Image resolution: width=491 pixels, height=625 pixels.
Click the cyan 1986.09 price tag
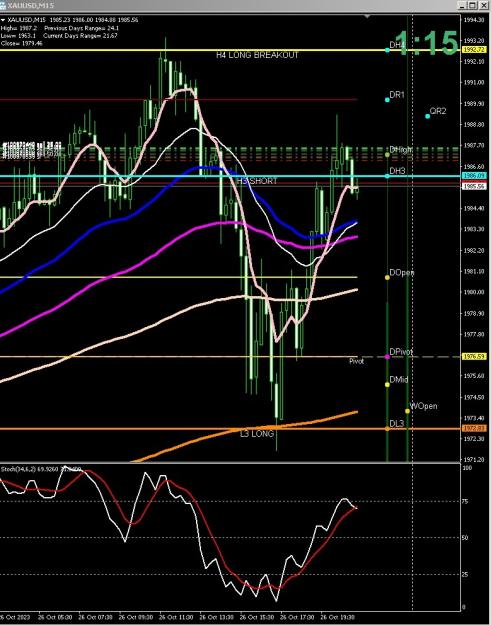tap(473, 176)
